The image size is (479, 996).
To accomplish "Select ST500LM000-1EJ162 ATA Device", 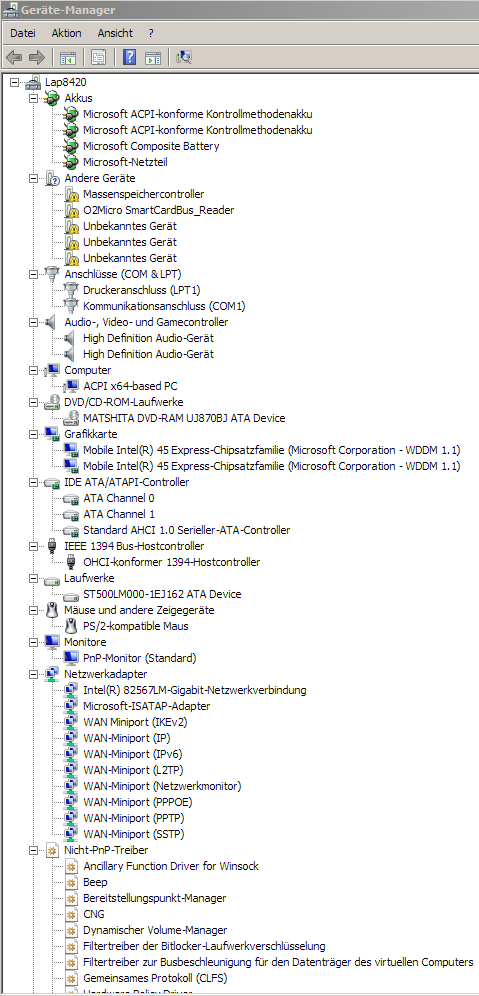I will (162, 595).
